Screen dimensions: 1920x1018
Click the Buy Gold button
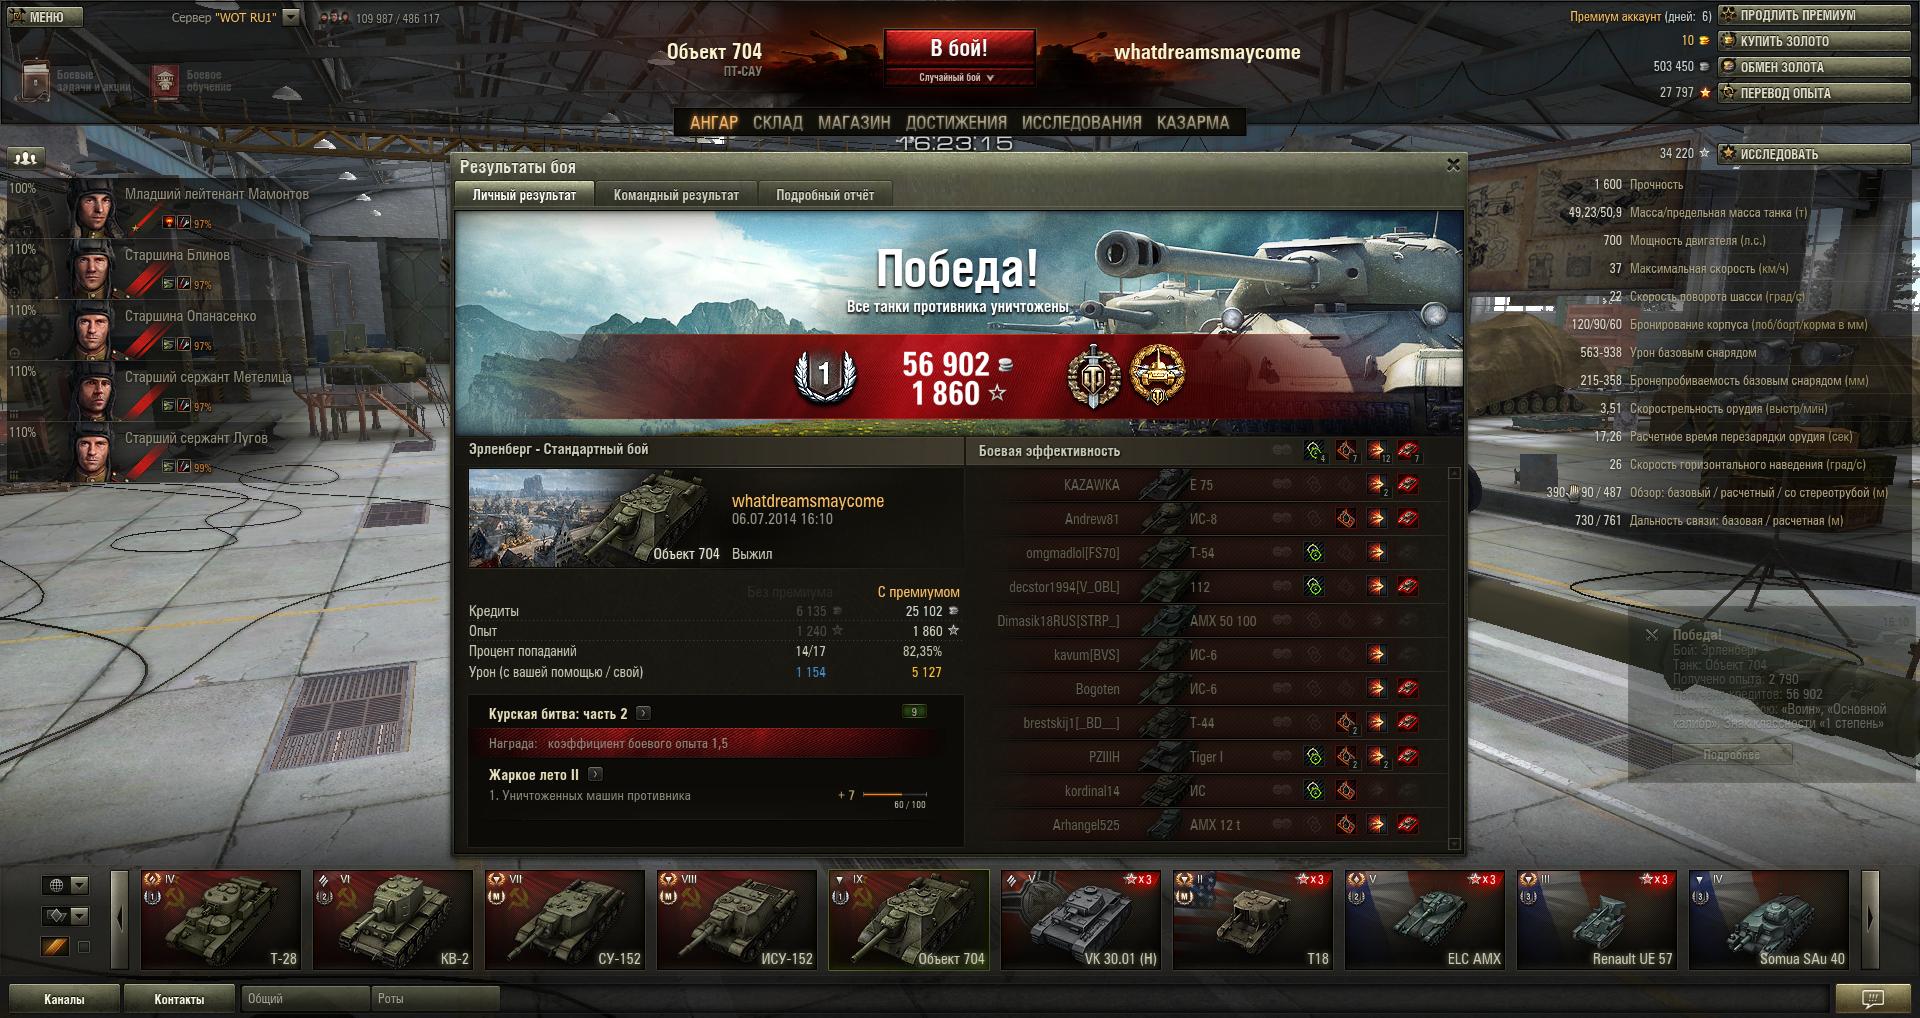click(x=1814, y=41)
